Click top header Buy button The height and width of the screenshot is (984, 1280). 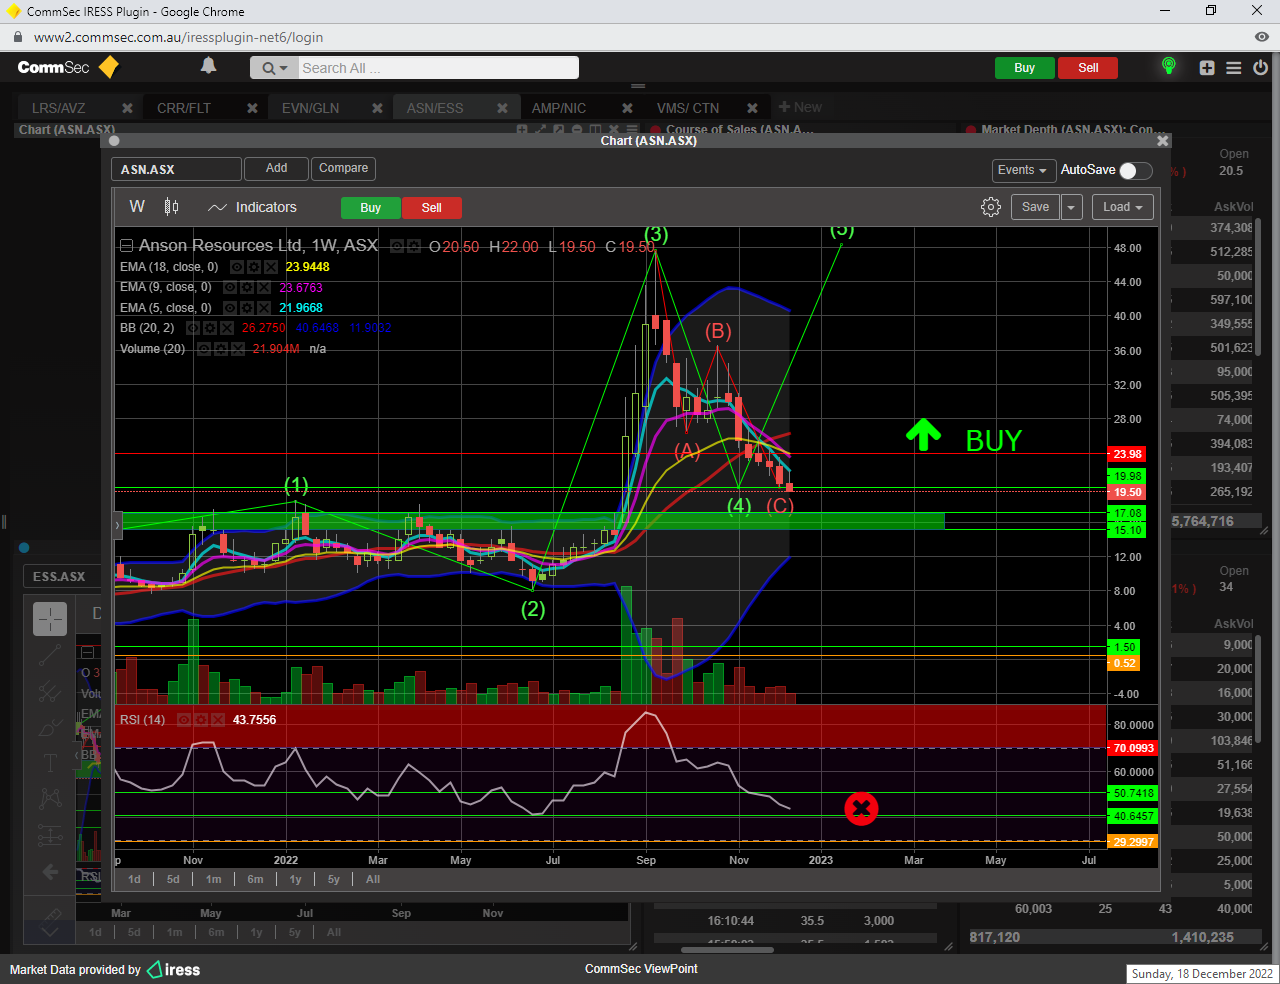point(1025,68)
